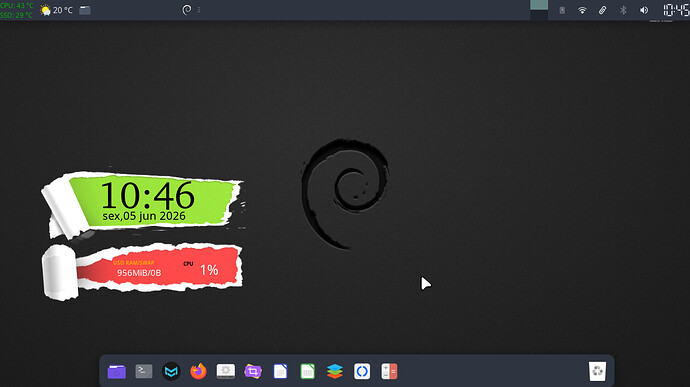
Task: Click the weather sun icon in top panel
Action: tap(45, 10)
